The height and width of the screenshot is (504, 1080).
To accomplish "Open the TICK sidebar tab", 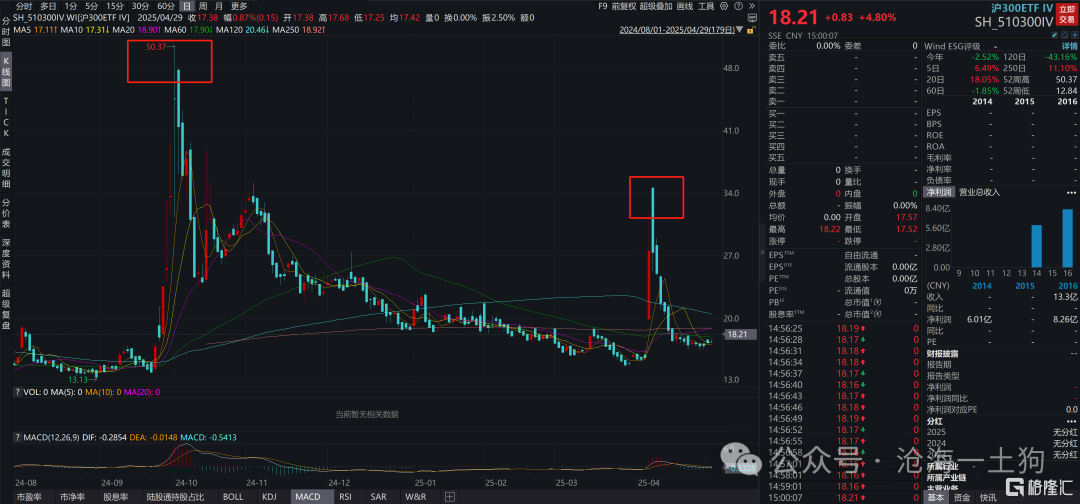I will pyautogui.click(x=6, y=116).
